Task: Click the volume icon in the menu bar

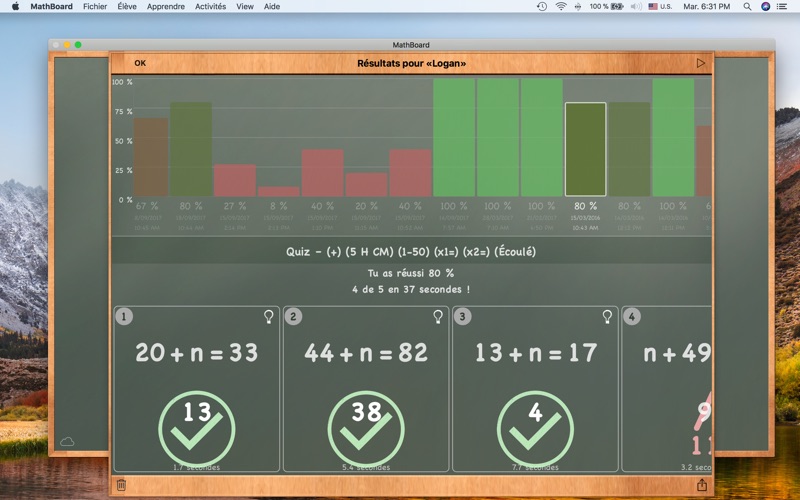Action: [x=636, y=6]
